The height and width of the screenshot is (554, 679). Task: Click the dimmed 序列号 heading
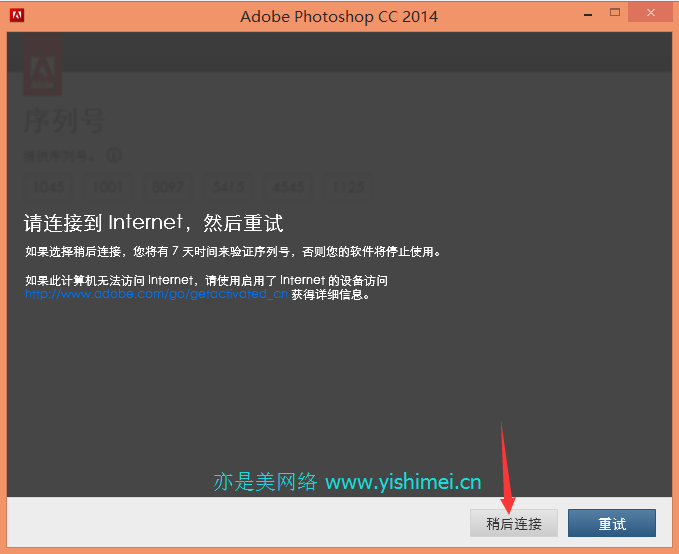pyautogui.click(x=64, y=121)
